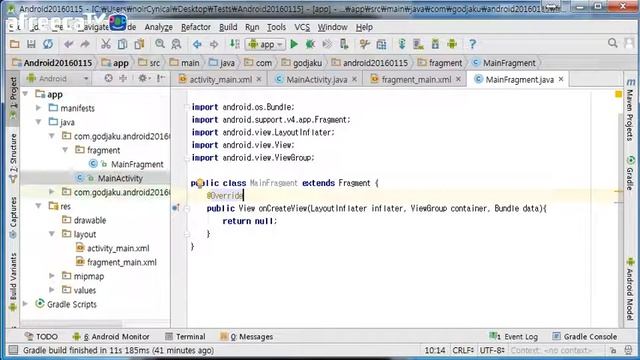
Task: Collapse the layout folder node
Action: point(52,234)
